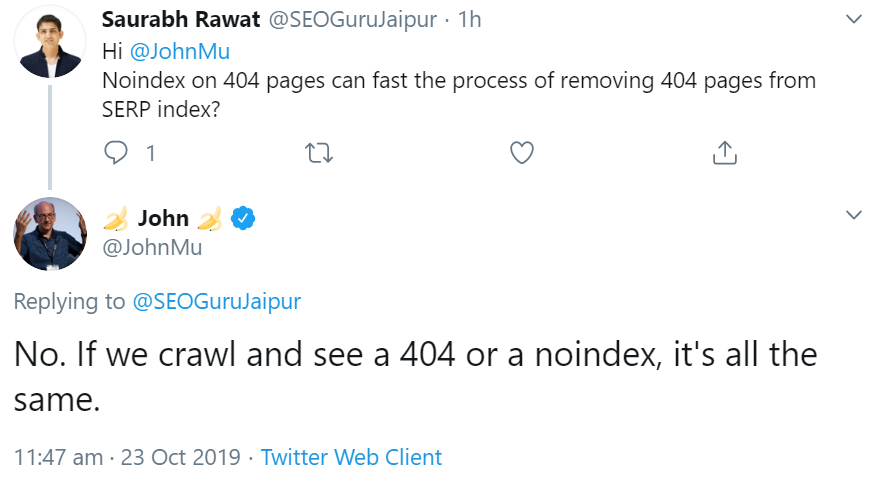Image resolution: width=883 pixels, height=488 pixels.
Task: Expand John's tweet options chevron
Action: point(853,215)
